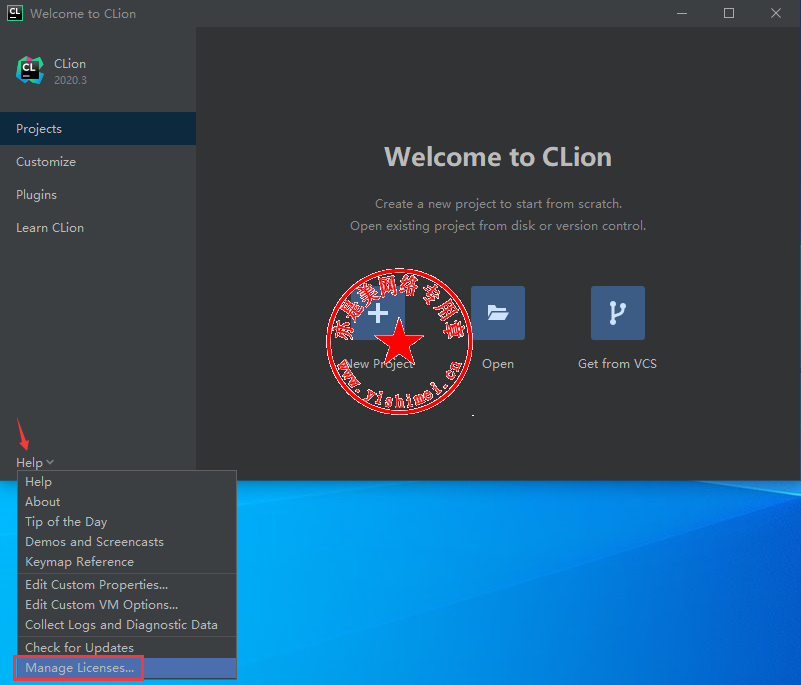Click the CLion logo in the sidebar
The width and height of the screenshot is (801, 685).
tap(30, 70)
